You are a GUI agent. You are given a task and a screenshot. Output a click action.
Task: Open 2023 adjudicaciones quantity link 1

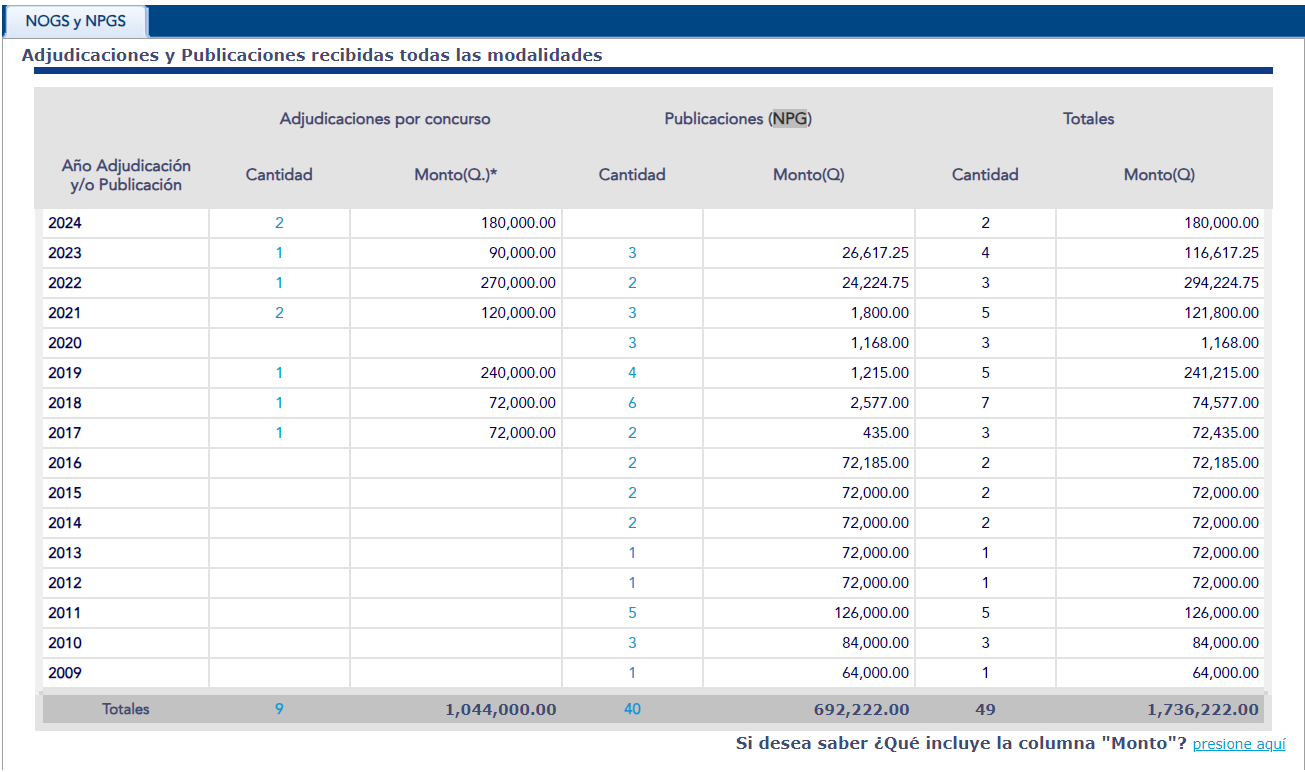279,253
